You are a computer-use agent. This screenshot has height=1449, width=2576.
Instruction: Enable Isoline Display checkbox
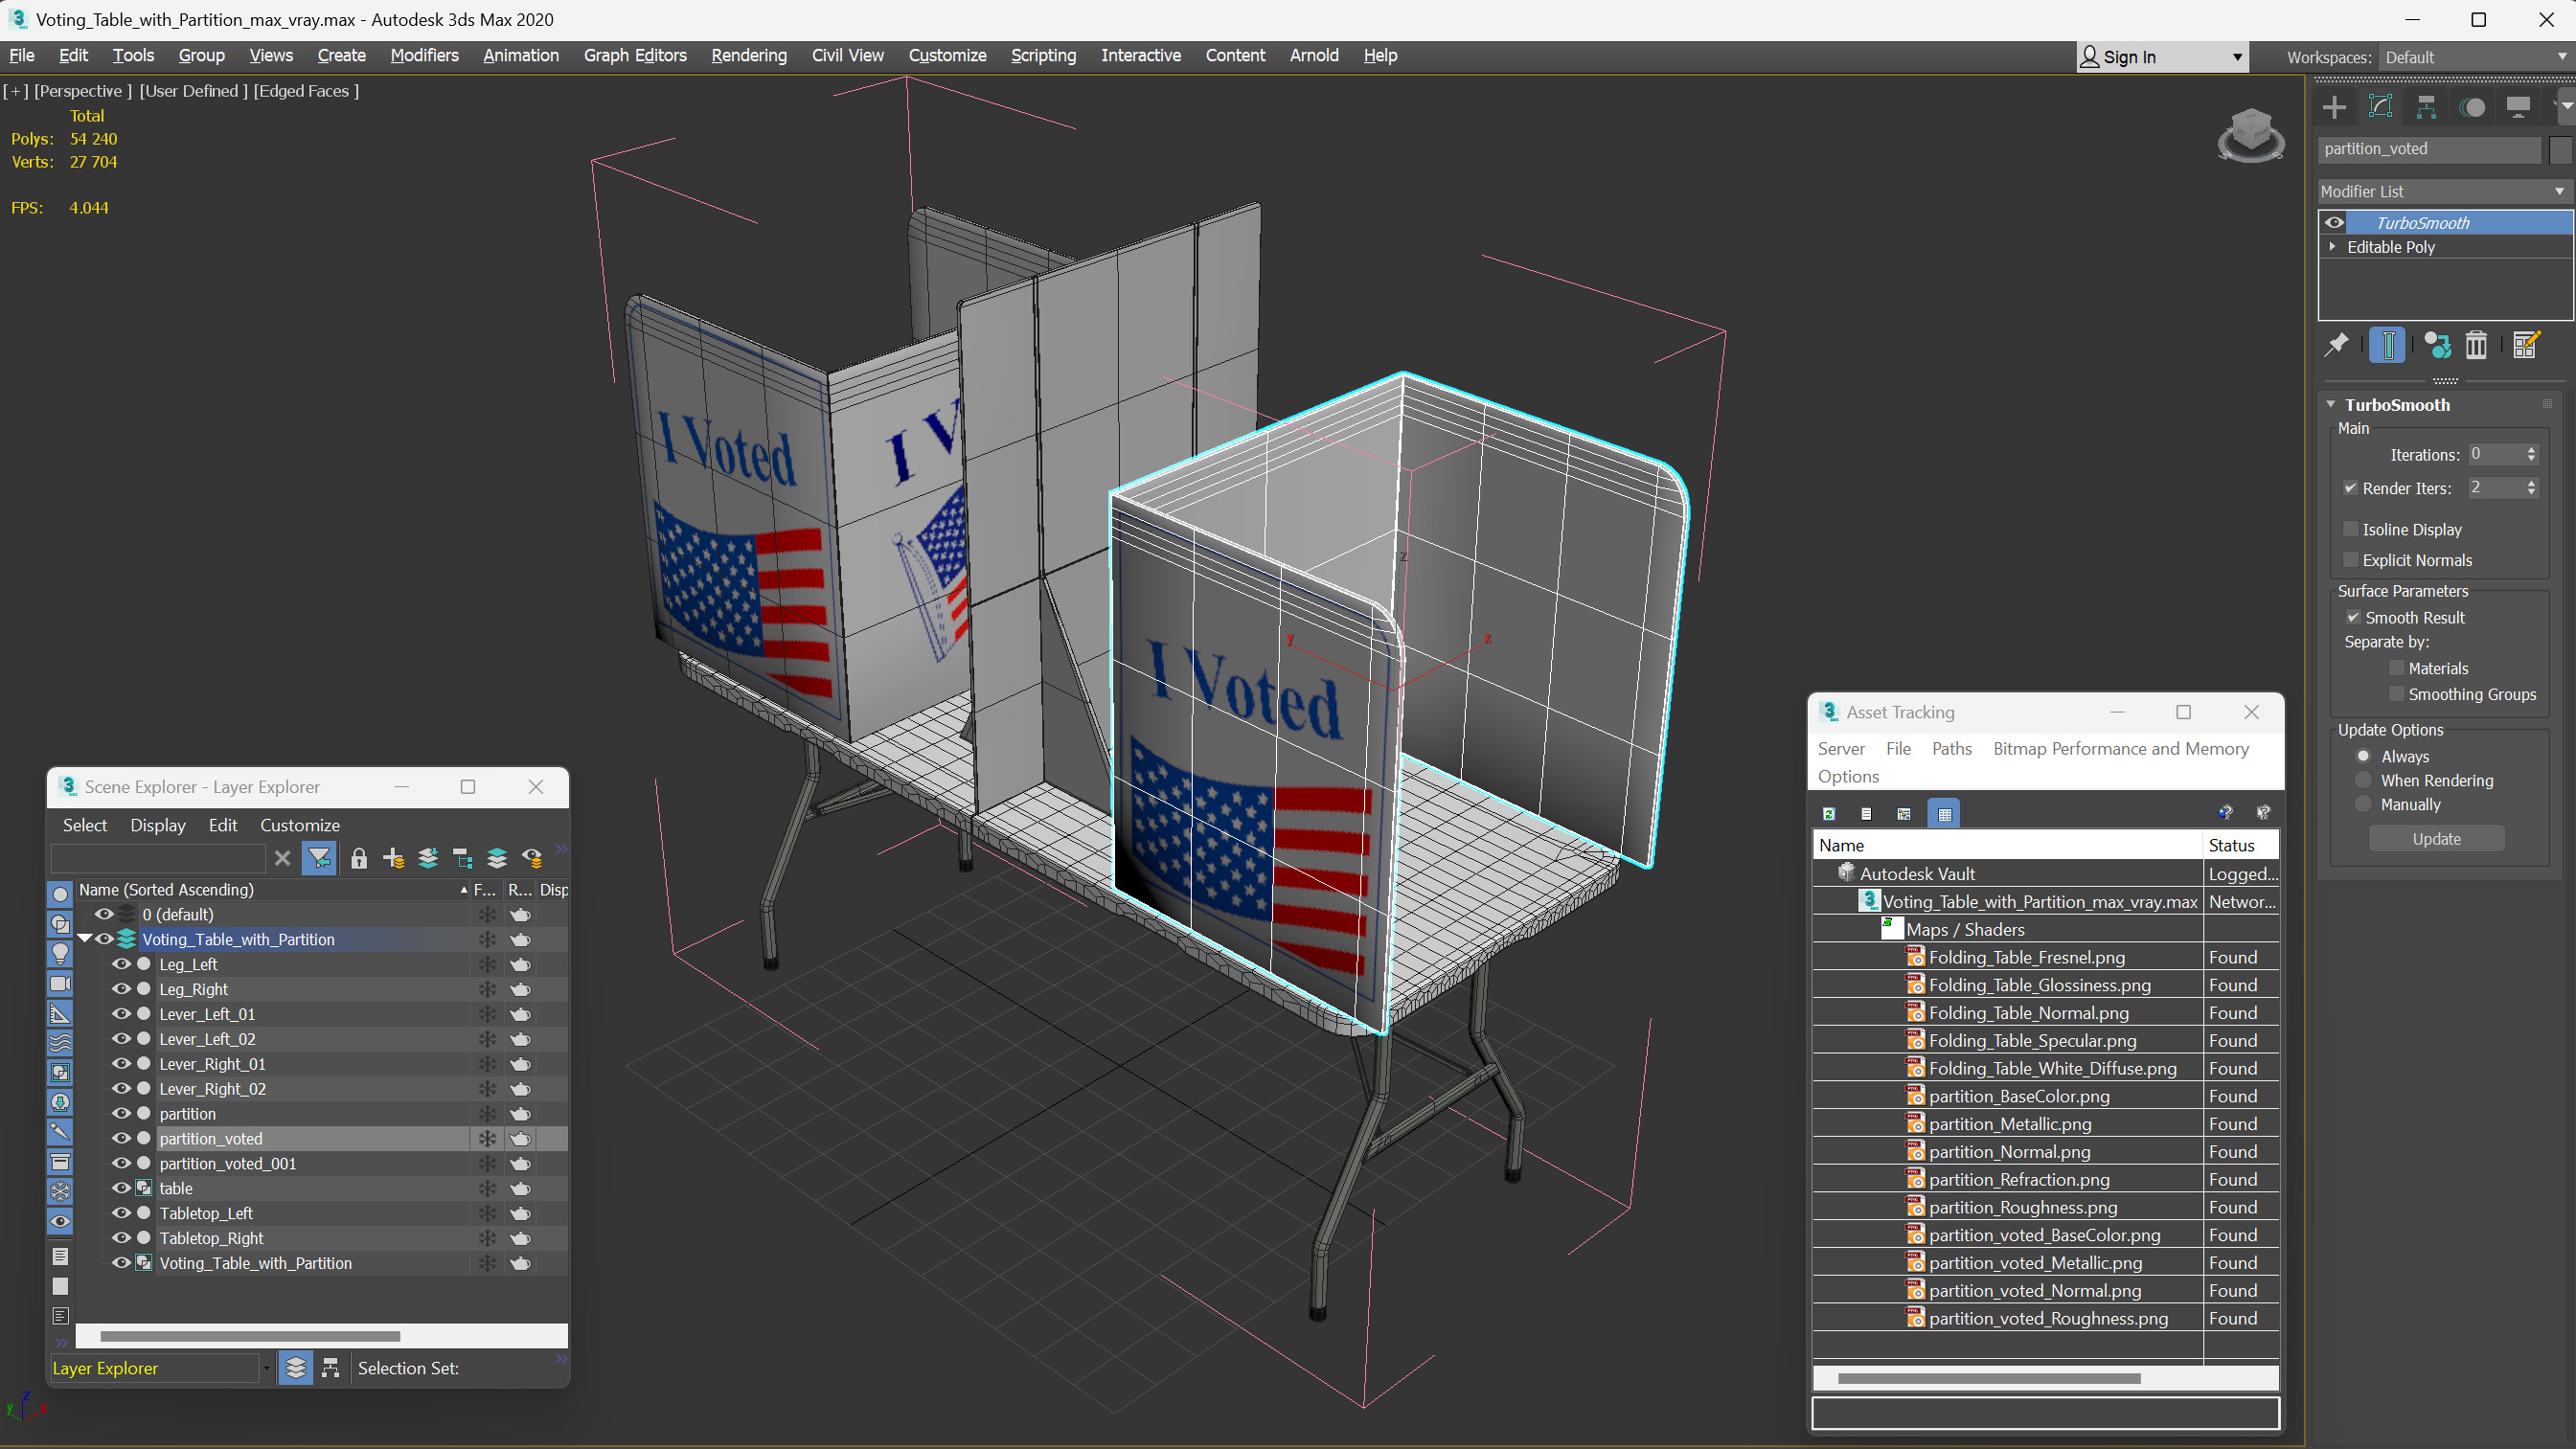2351,529
